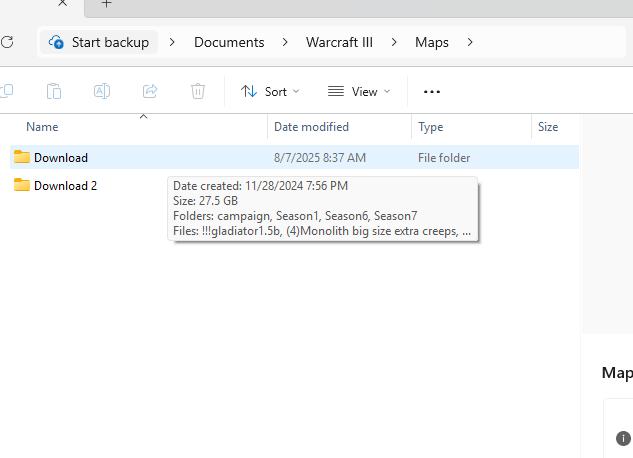Expand chevron after Maps
This screenshot has width=633, height=458.
470,42
